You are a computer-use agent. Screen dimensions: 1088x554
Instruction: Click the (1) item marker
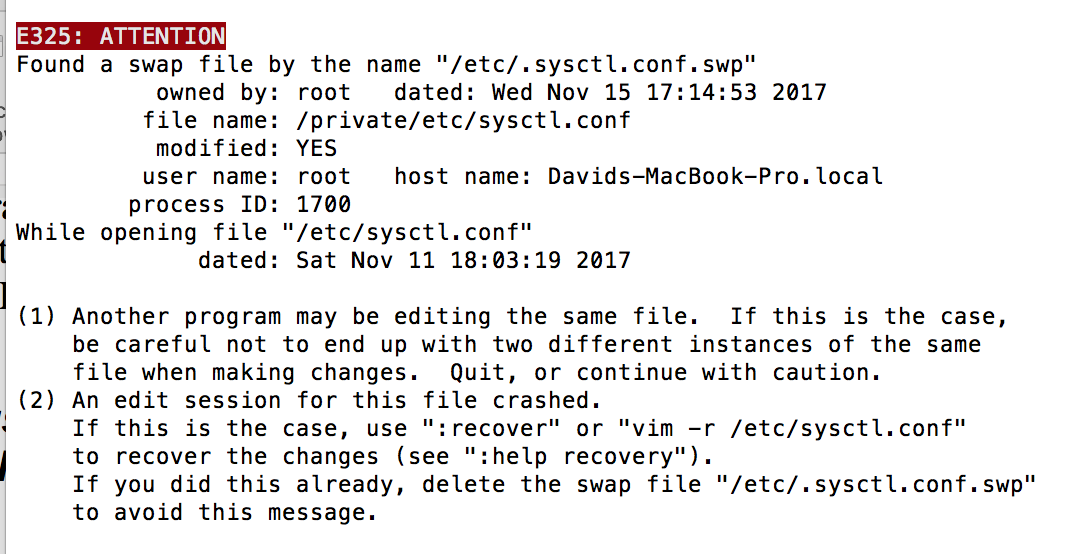point(37,317)
